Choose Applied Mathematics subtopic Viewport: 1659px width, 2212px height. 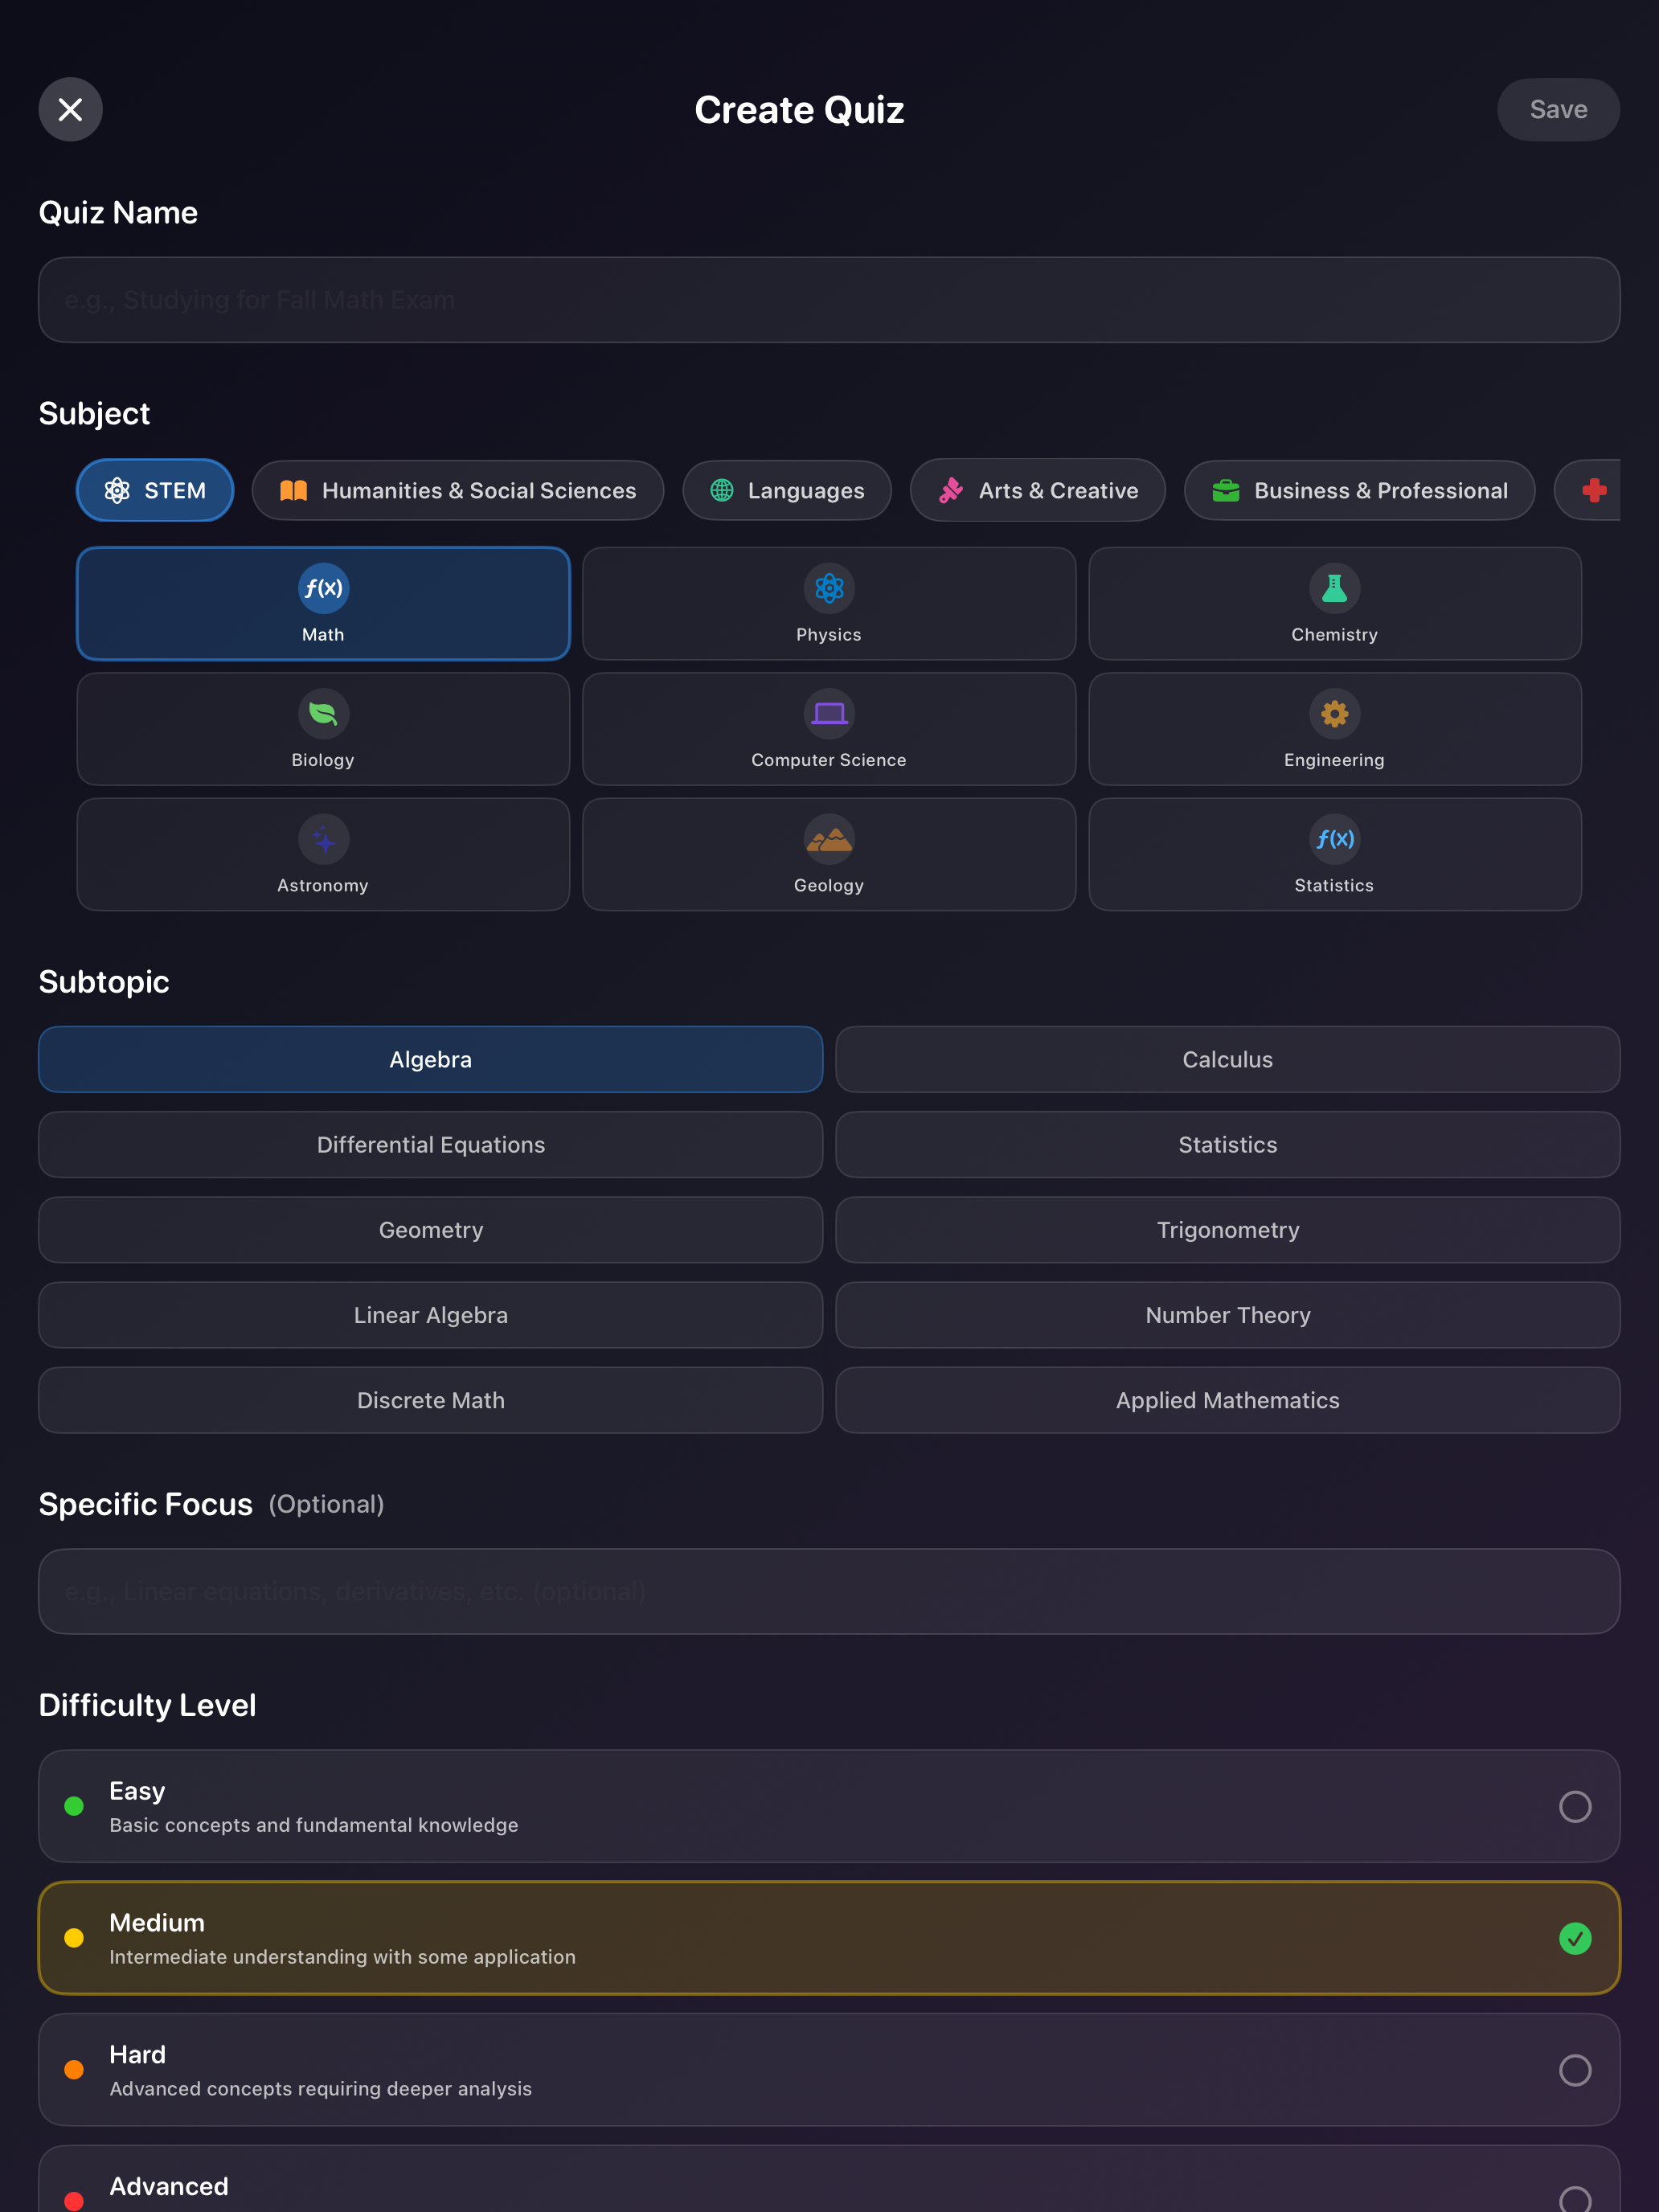(x=1227, y=1400)
